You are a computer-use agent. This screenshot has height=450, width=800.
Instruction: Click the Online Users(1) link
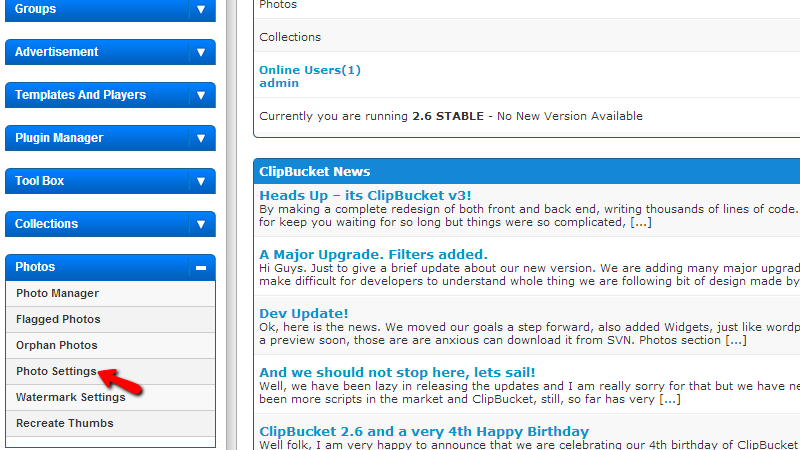pos(310,70)
